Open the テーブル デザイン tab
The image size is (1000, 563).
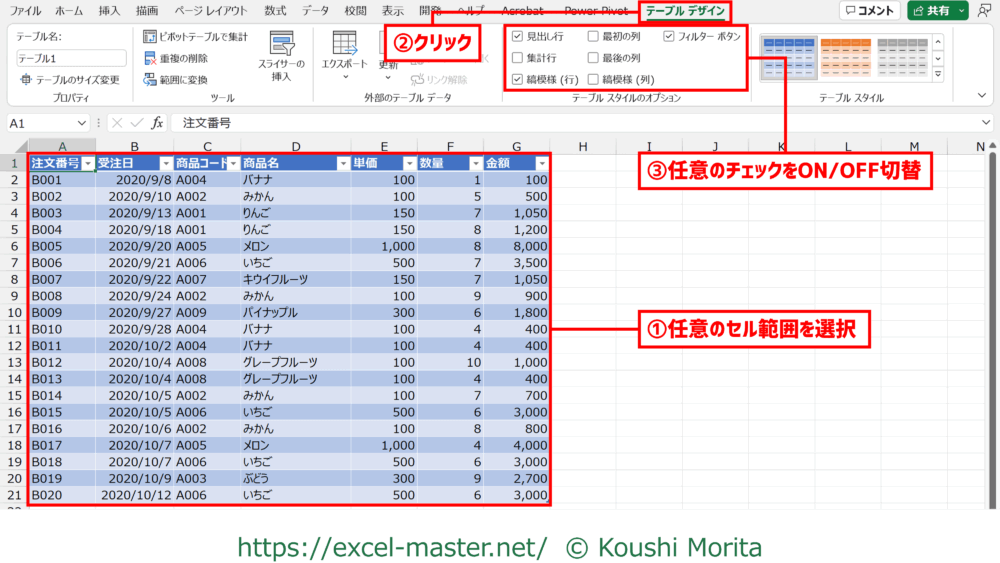(x=686, y=11)
